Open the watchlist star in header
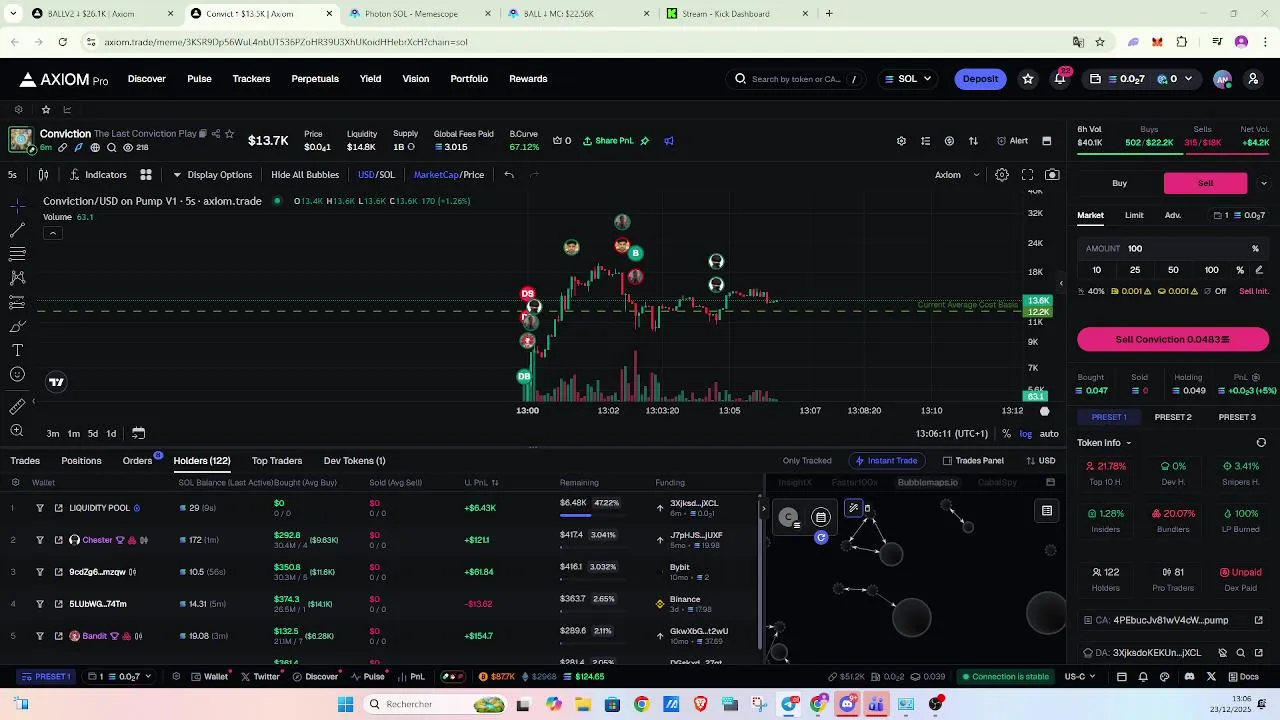 coord(1028,79)
